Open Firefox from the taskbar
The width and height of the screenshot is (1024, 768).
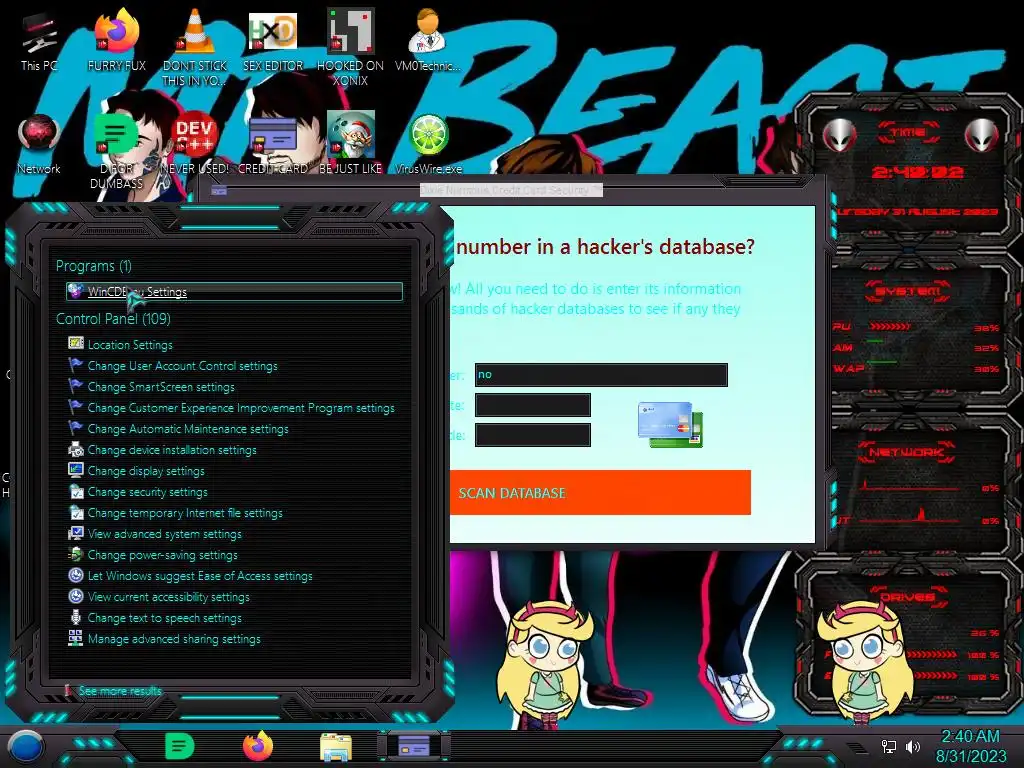258,746
